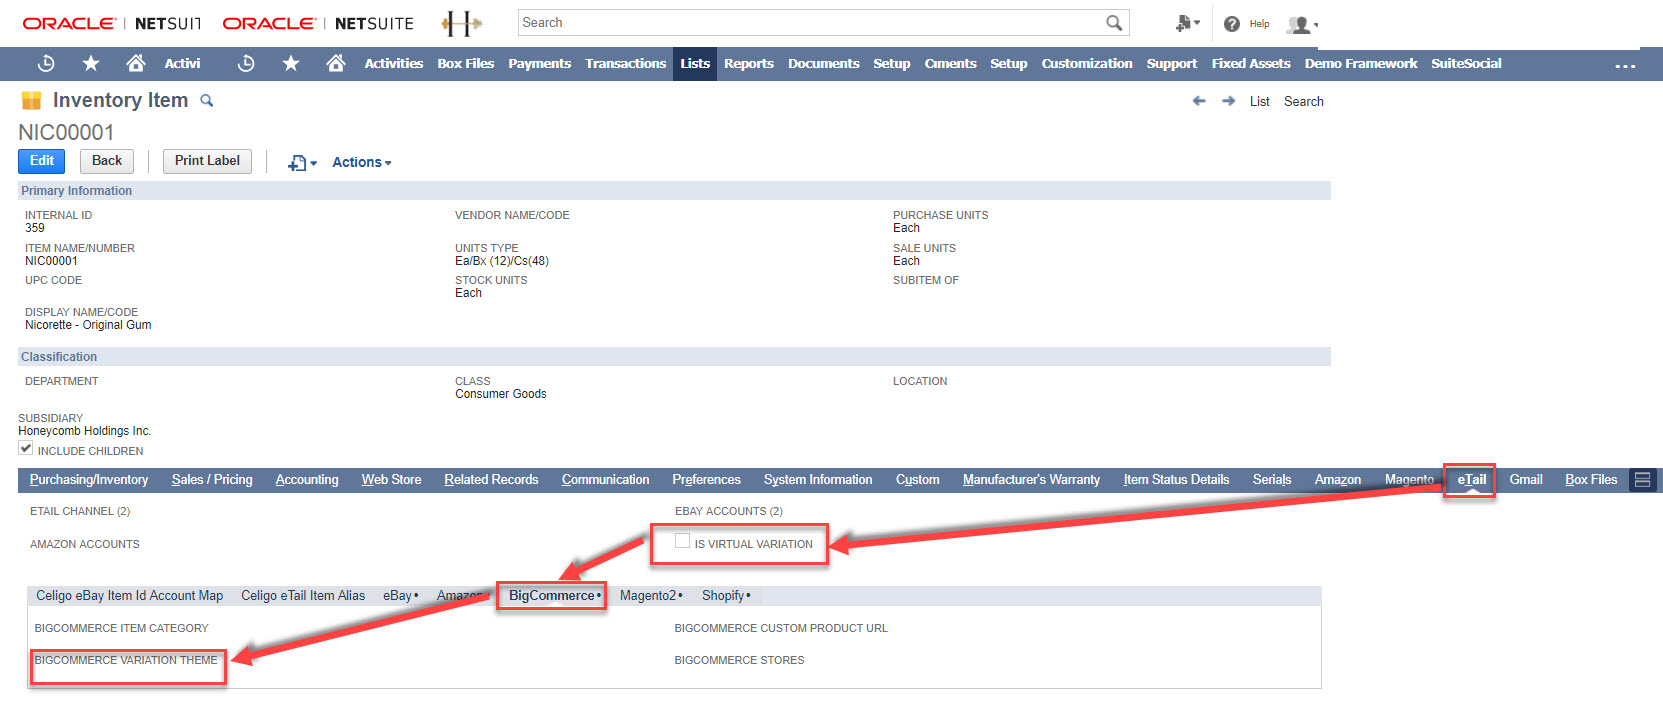The height and width of the screenshot is (712, 1663).
Task: Toggle the subtab layout view icon
Action: tap(1642, 480)
